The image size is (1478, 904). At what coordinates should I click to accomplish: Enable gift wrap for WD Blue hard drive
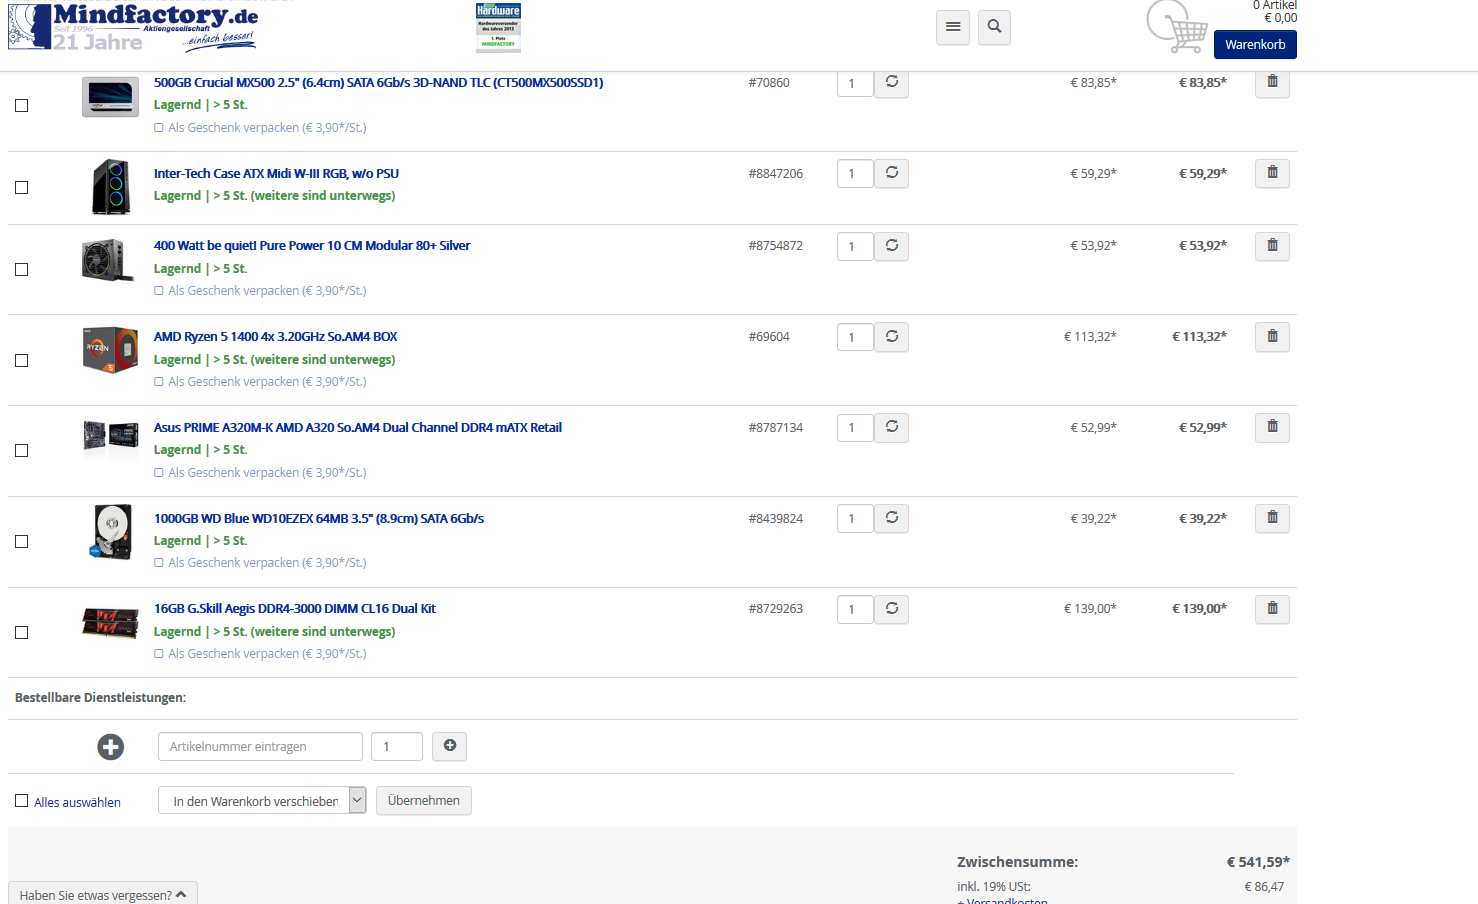(x=159, y=563)
